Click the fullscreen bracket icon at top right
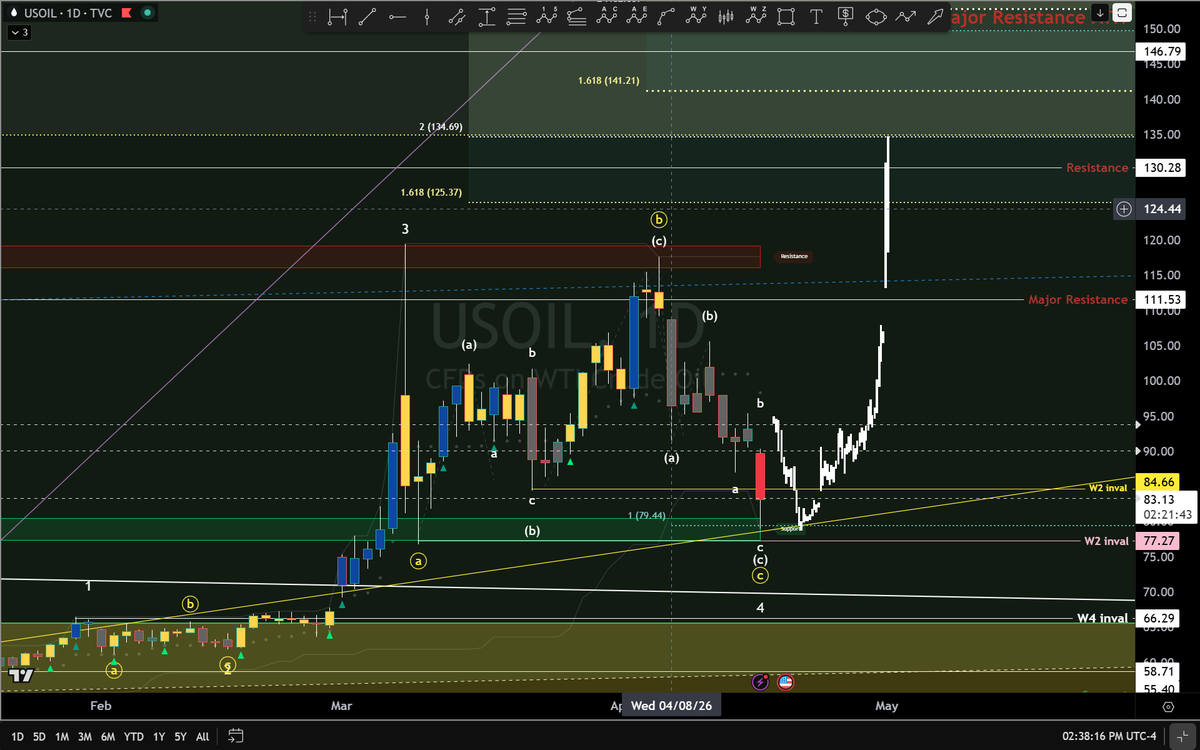Screen dimensions: 1200x750 [1122, 13]
